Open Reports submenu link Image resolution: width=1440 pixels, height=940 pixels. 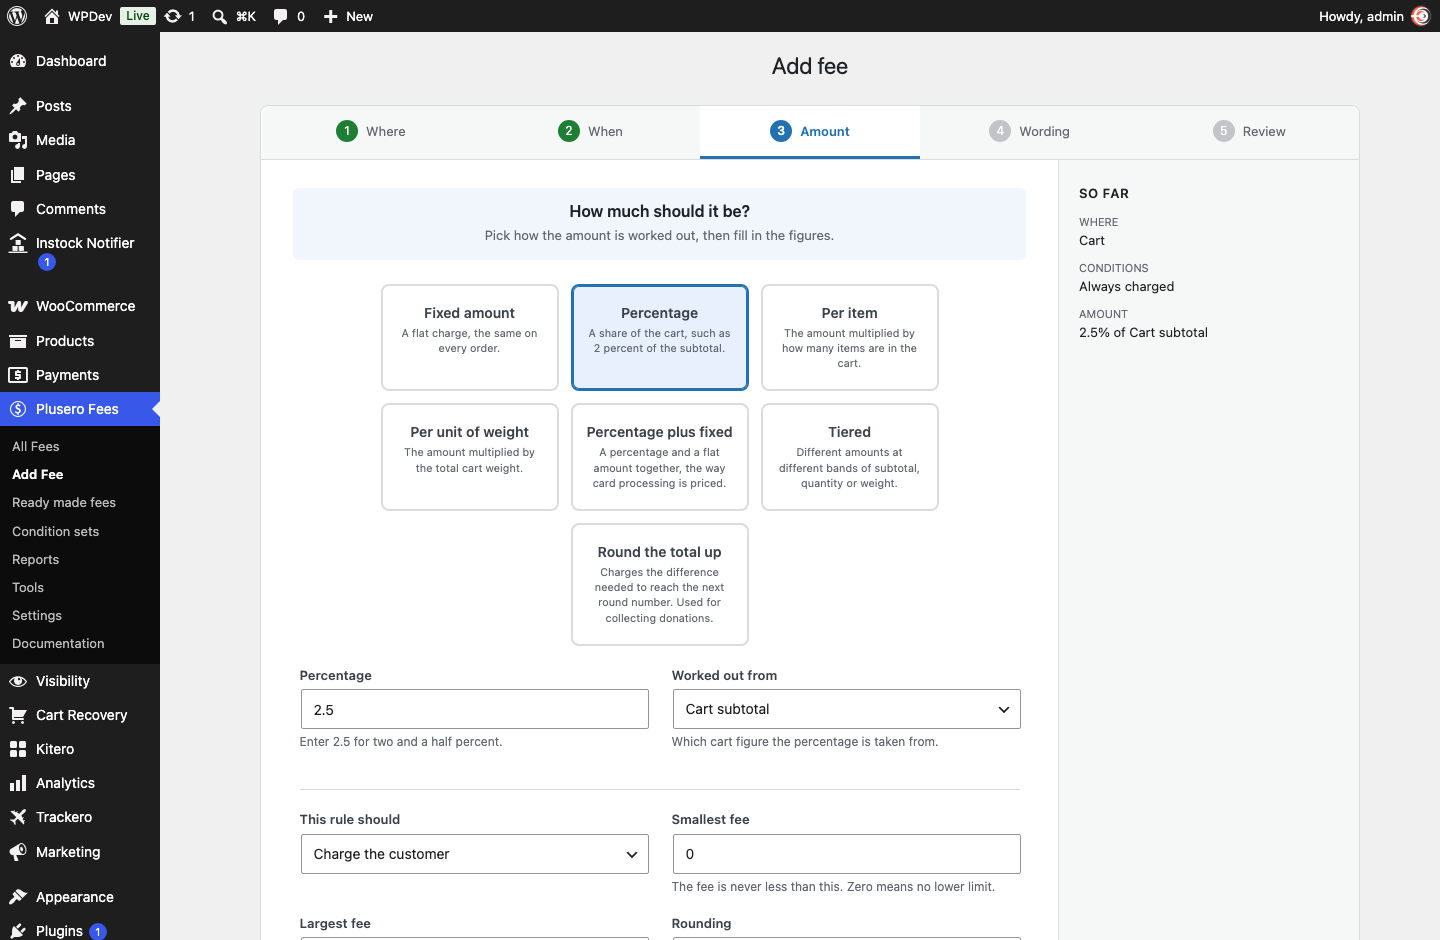click(x=36, y=559)
